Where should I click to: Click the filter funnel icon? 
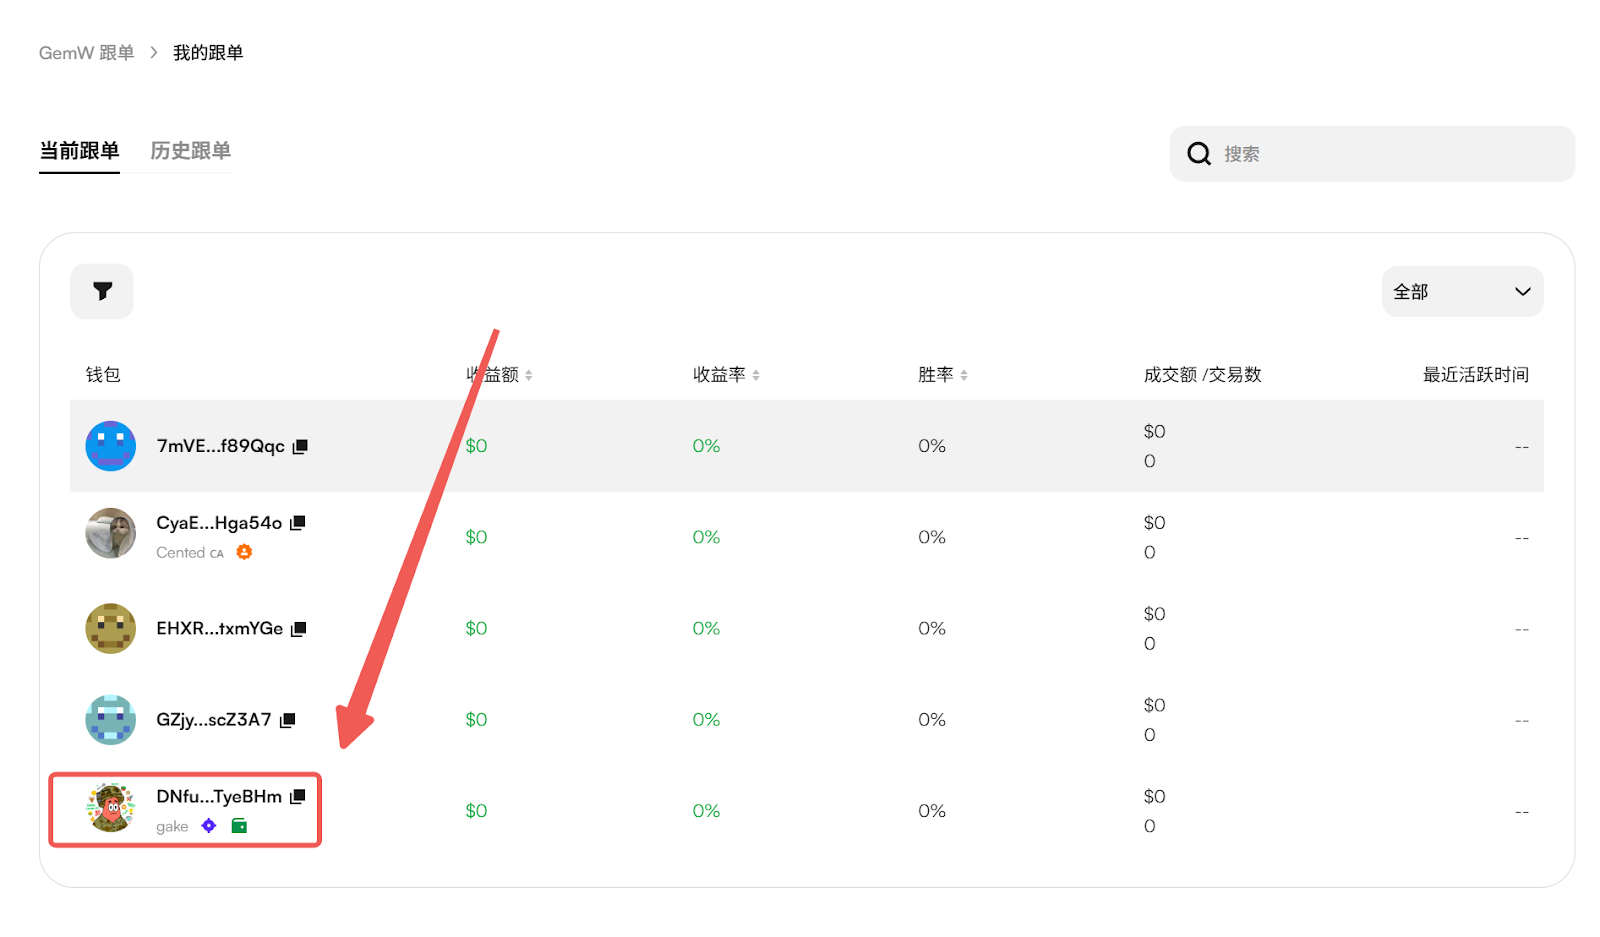(x=102, y=291)
